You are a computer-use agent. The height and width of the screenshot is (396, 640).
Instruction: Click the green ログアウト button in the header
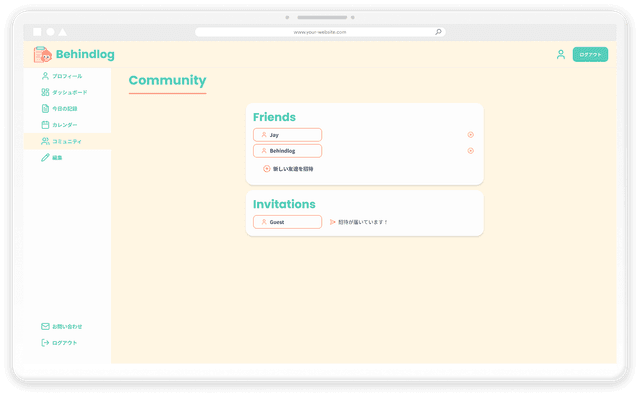590,54
